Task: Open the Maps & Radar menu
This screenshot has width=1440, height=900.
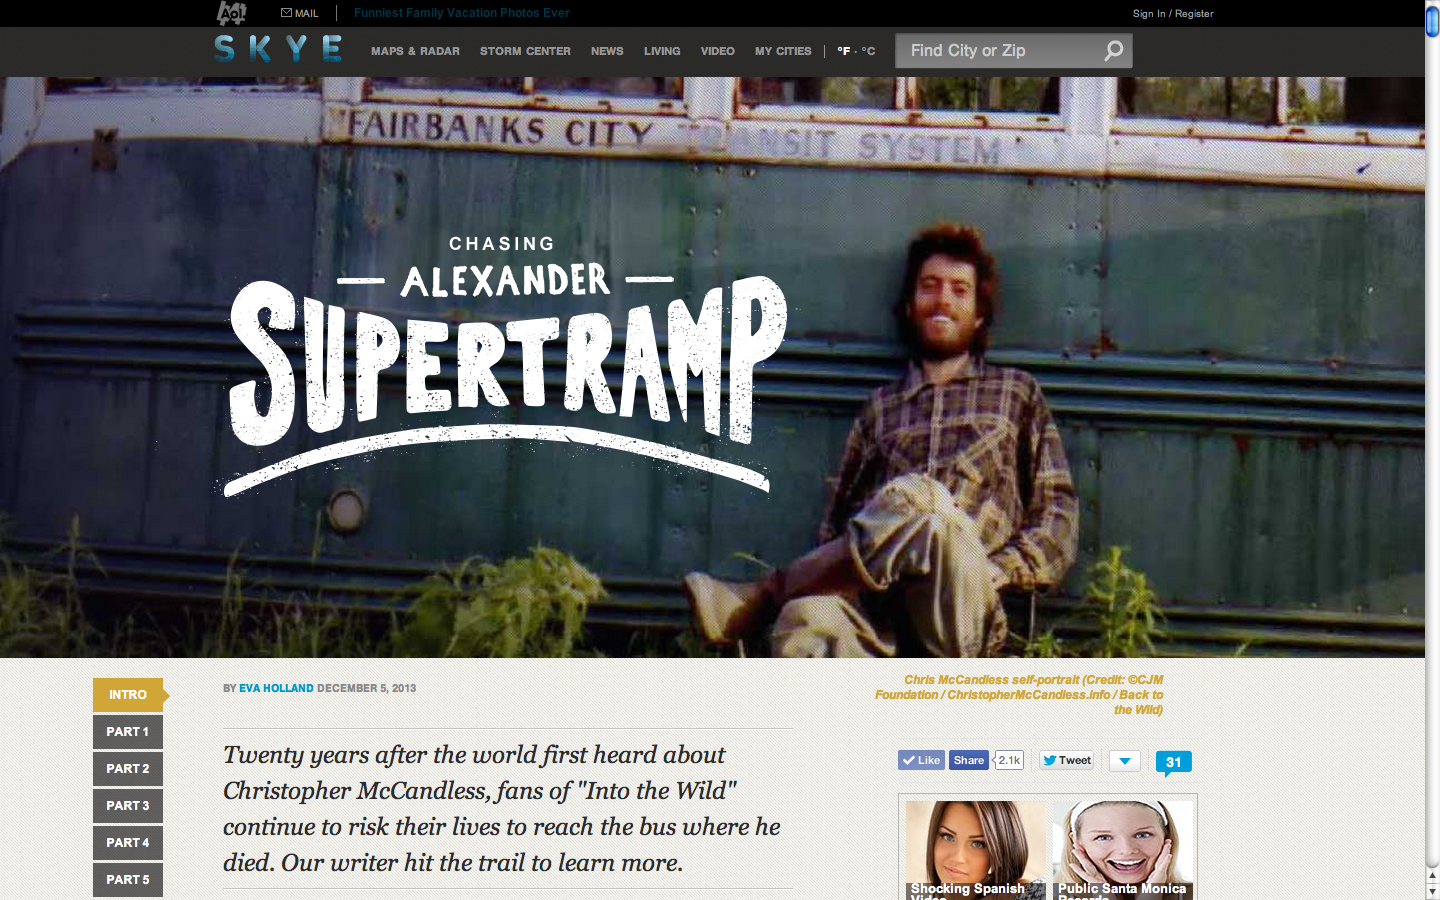Action: (415, 51)
